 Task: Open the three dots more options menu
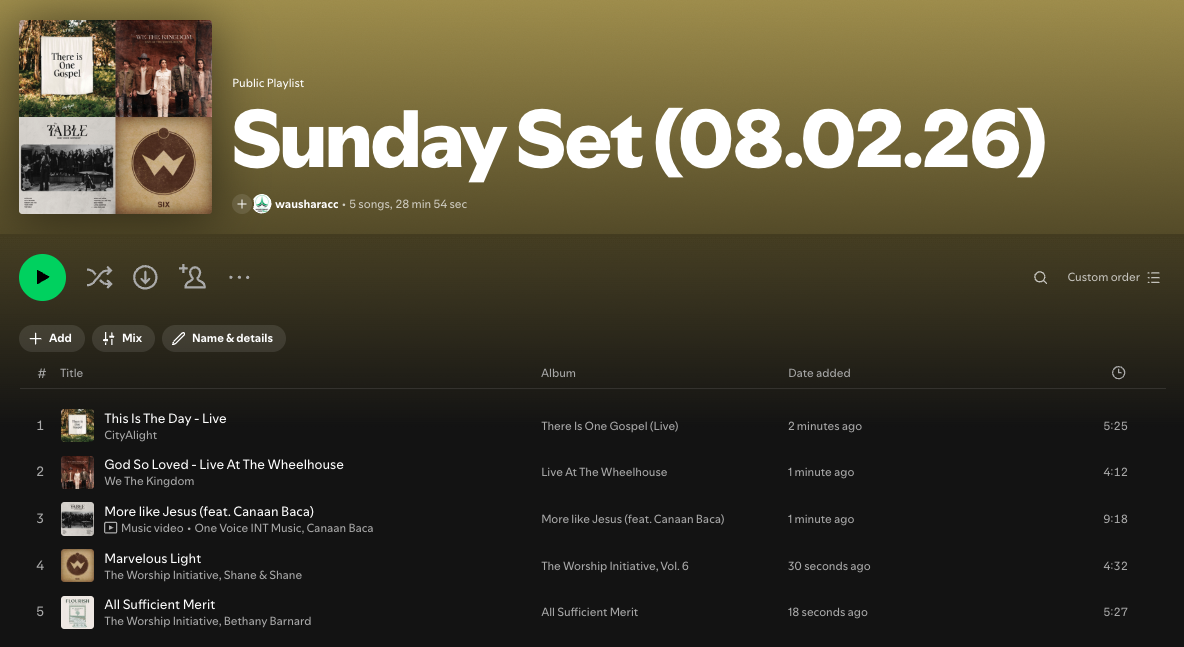[239, 277]
